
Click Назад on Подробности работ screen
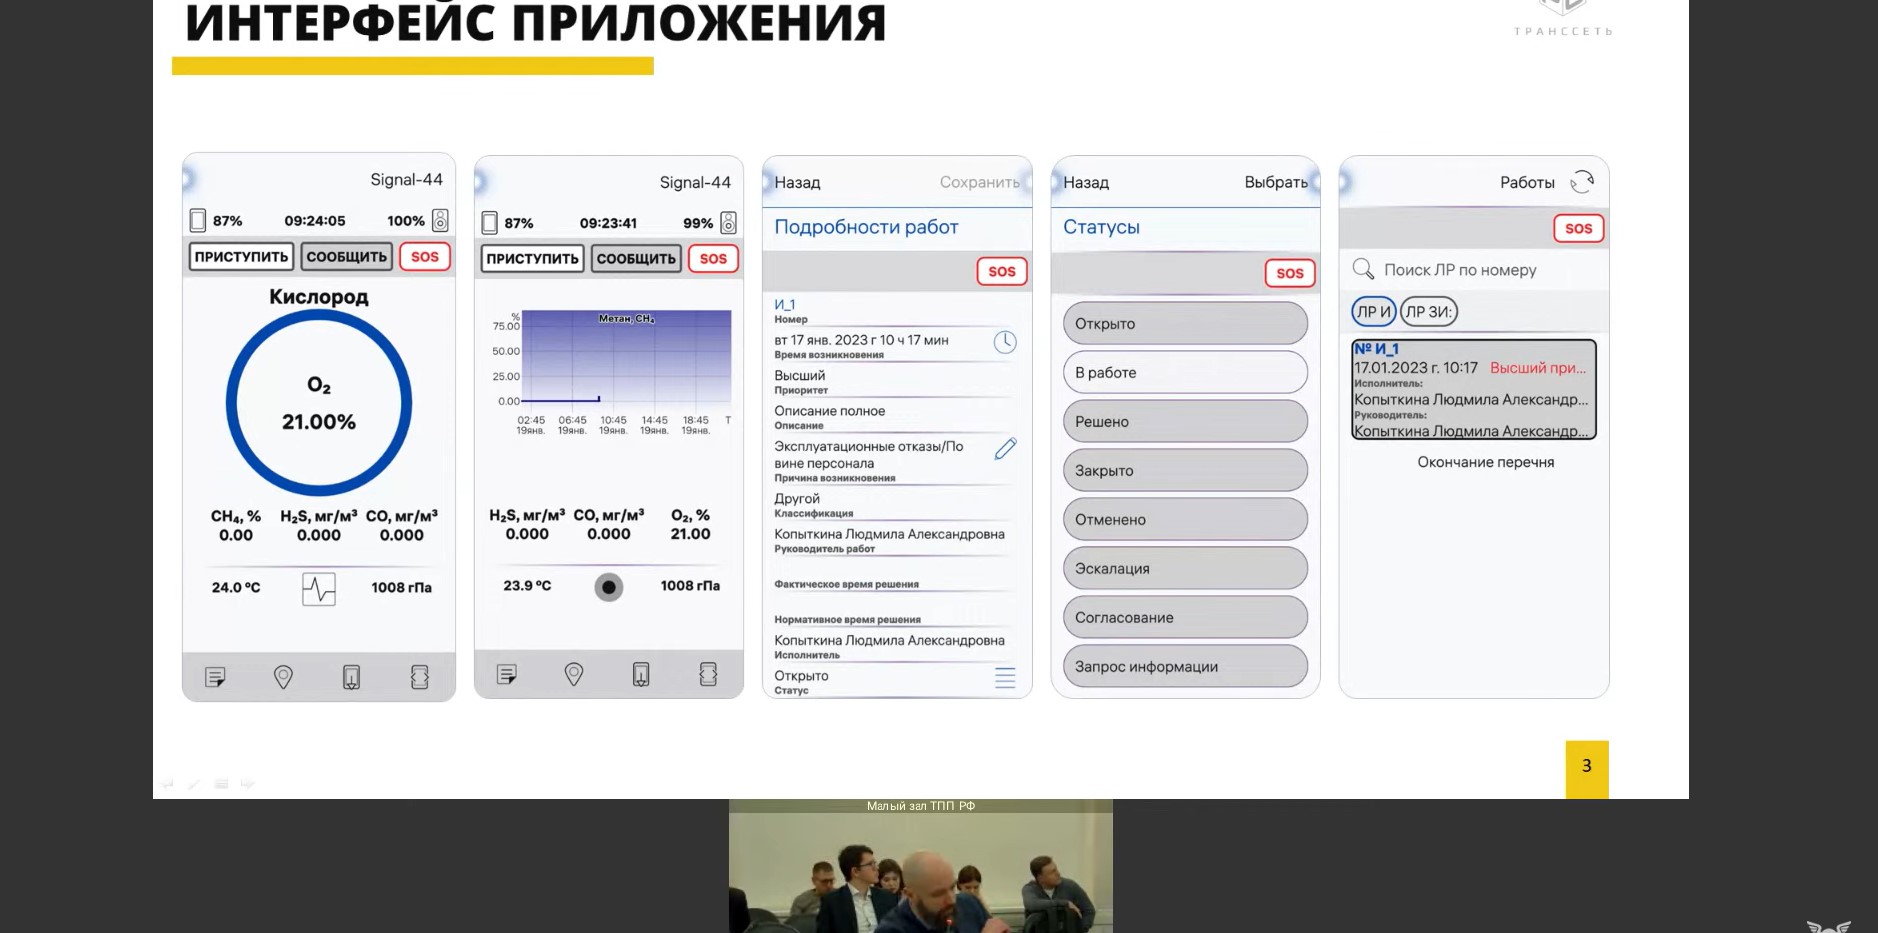point(797,183)
